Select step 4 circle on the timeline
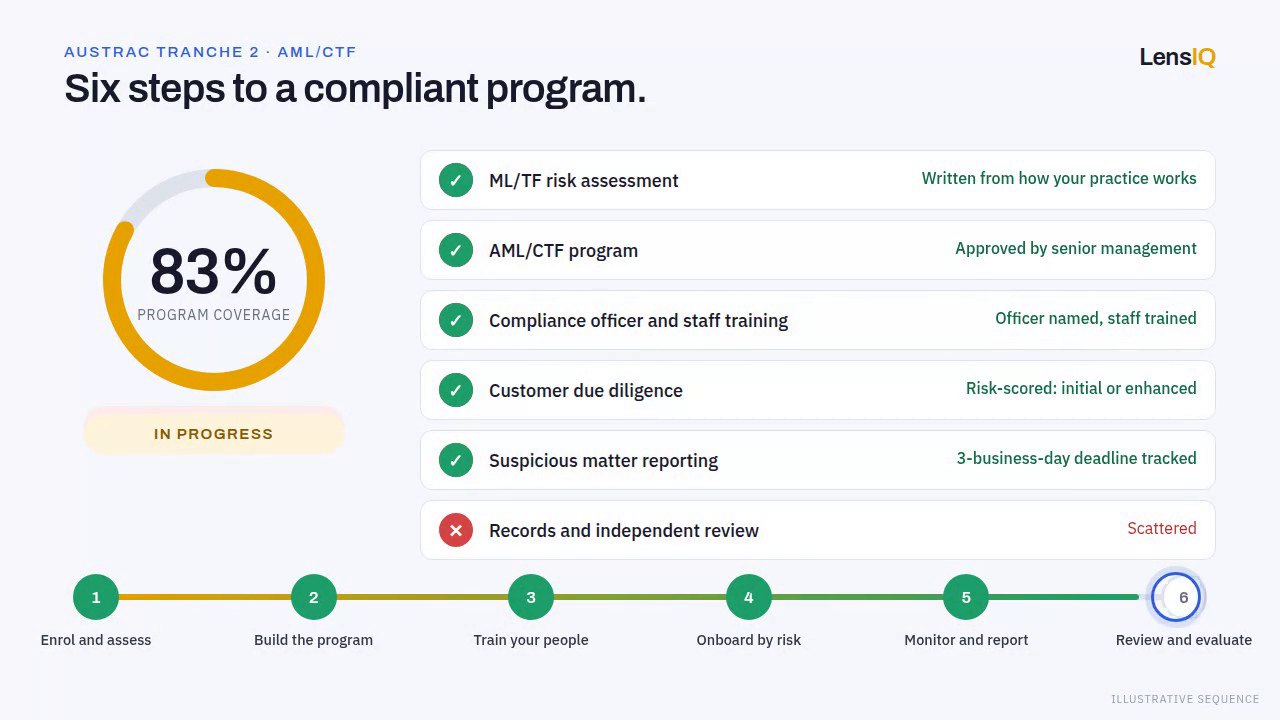This screenshot has height=720, width=1280. [748, 597]
